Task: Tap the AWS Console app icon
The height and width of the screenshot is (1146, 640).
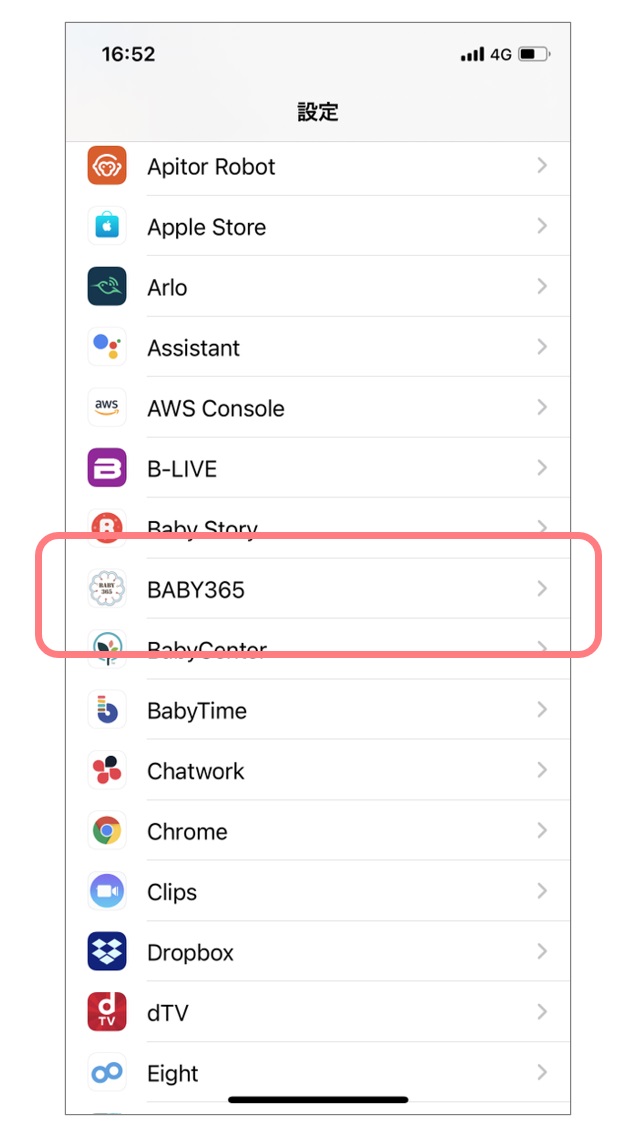Action: 107,408
